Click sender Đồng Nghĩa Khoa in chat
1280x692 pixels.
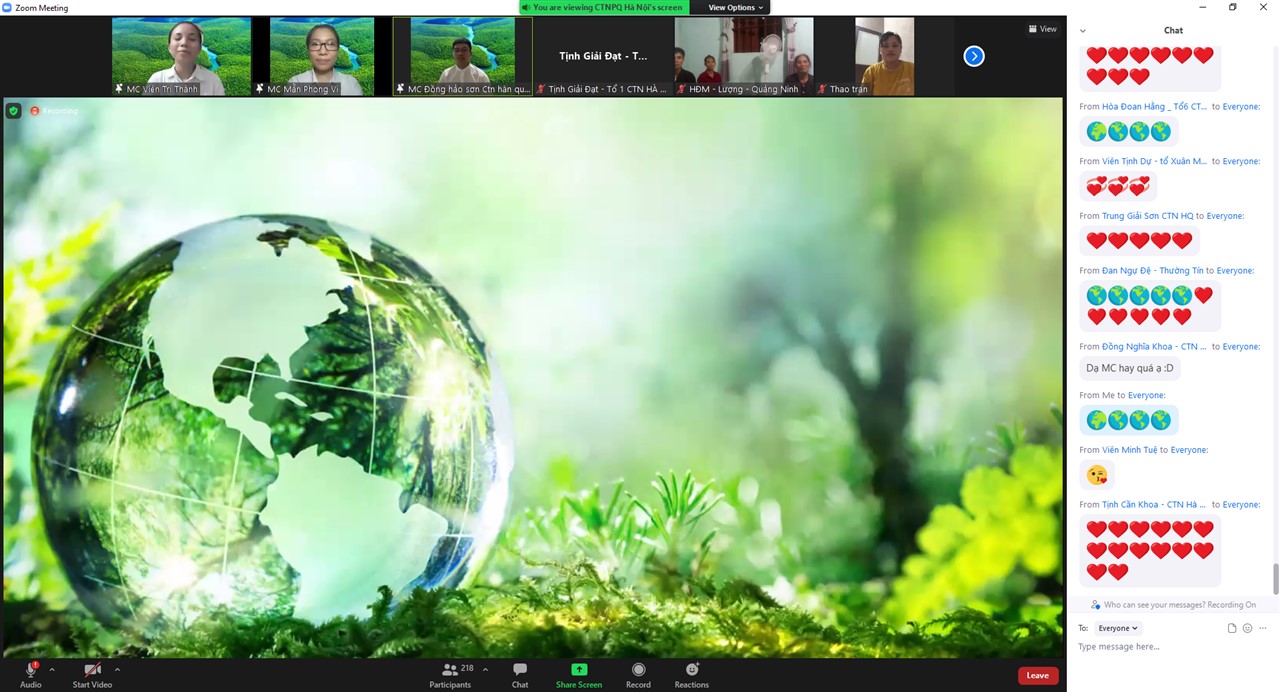click(1154, 346)
